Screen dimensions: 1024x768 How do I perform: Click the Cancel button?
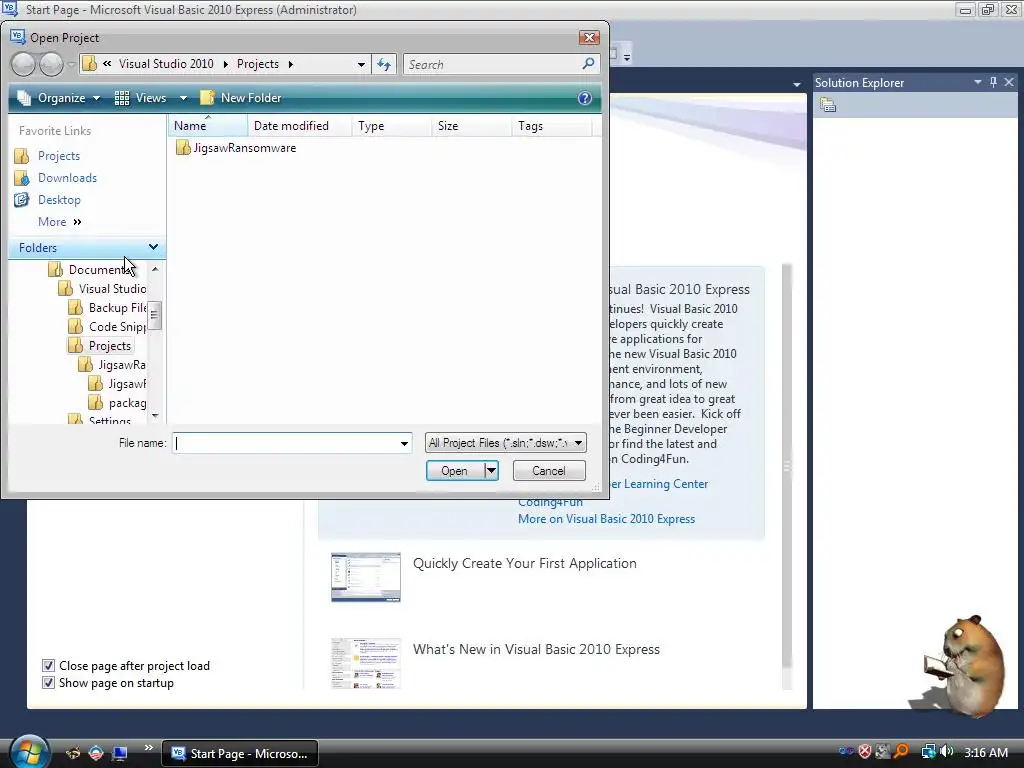coord(549,471)
